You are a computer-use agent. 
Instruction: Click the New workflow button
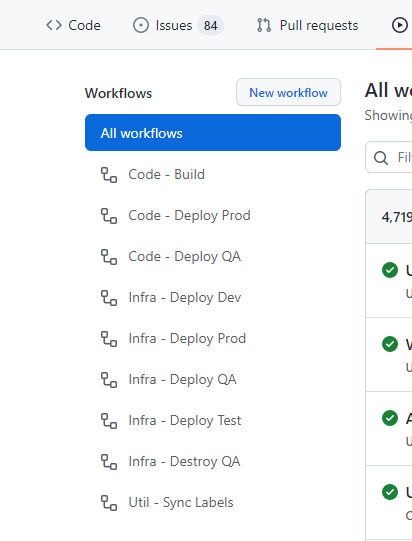pyautogui.click(x=288, y=92)
